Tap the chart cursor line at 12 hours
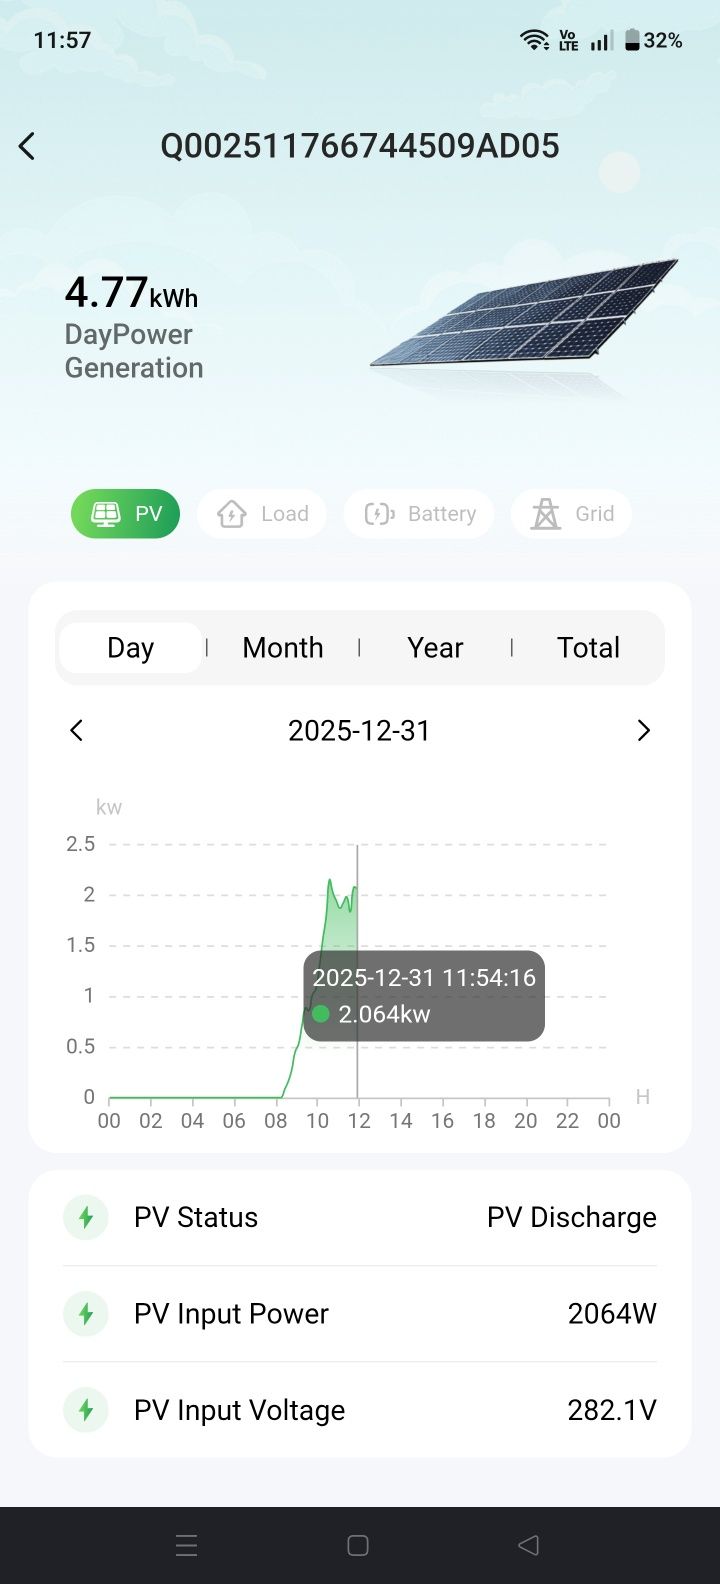 pyautogui.click(x=357, y=900)
